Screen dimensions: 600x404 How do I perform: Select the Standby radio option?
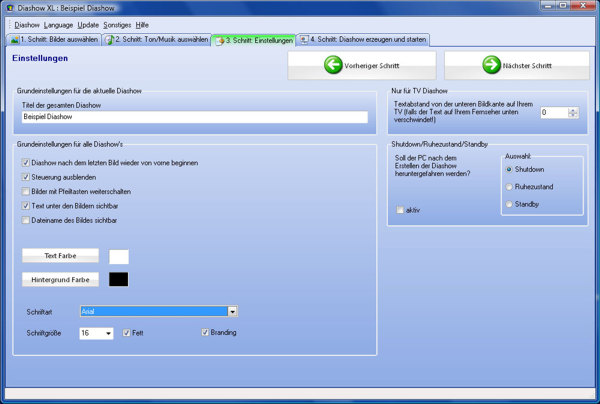[x=509, y=204]
